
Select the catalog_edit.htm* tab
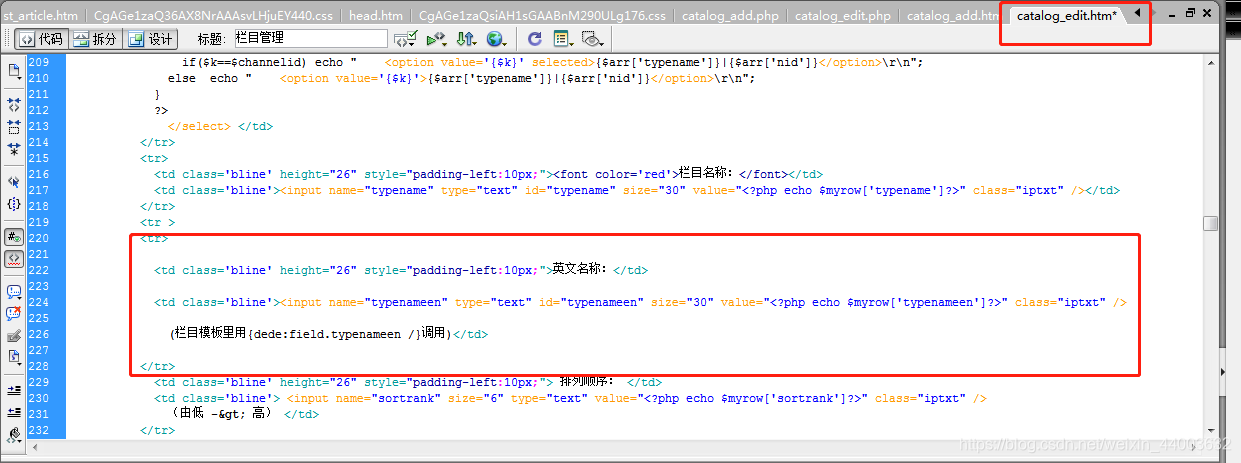tap(1067, 15)
